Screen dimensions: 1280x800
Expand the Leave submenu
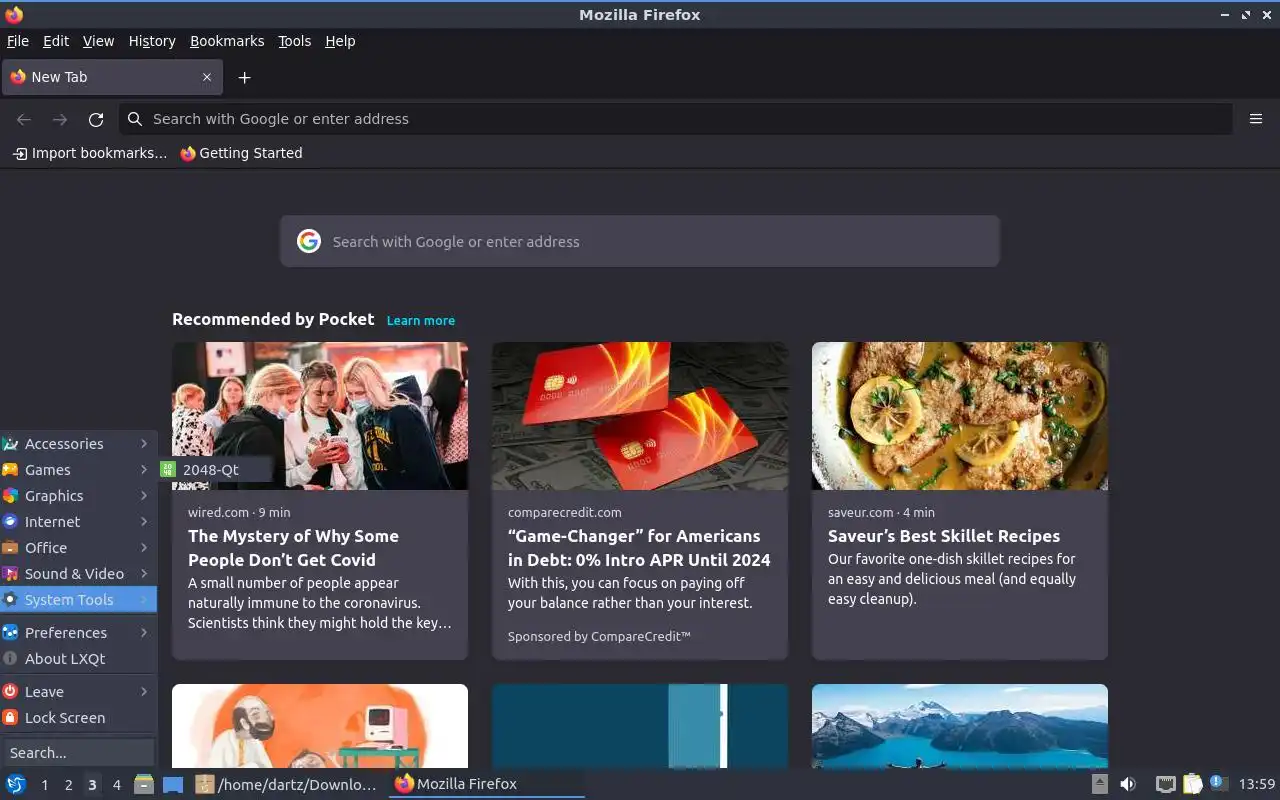pos(78,692)
